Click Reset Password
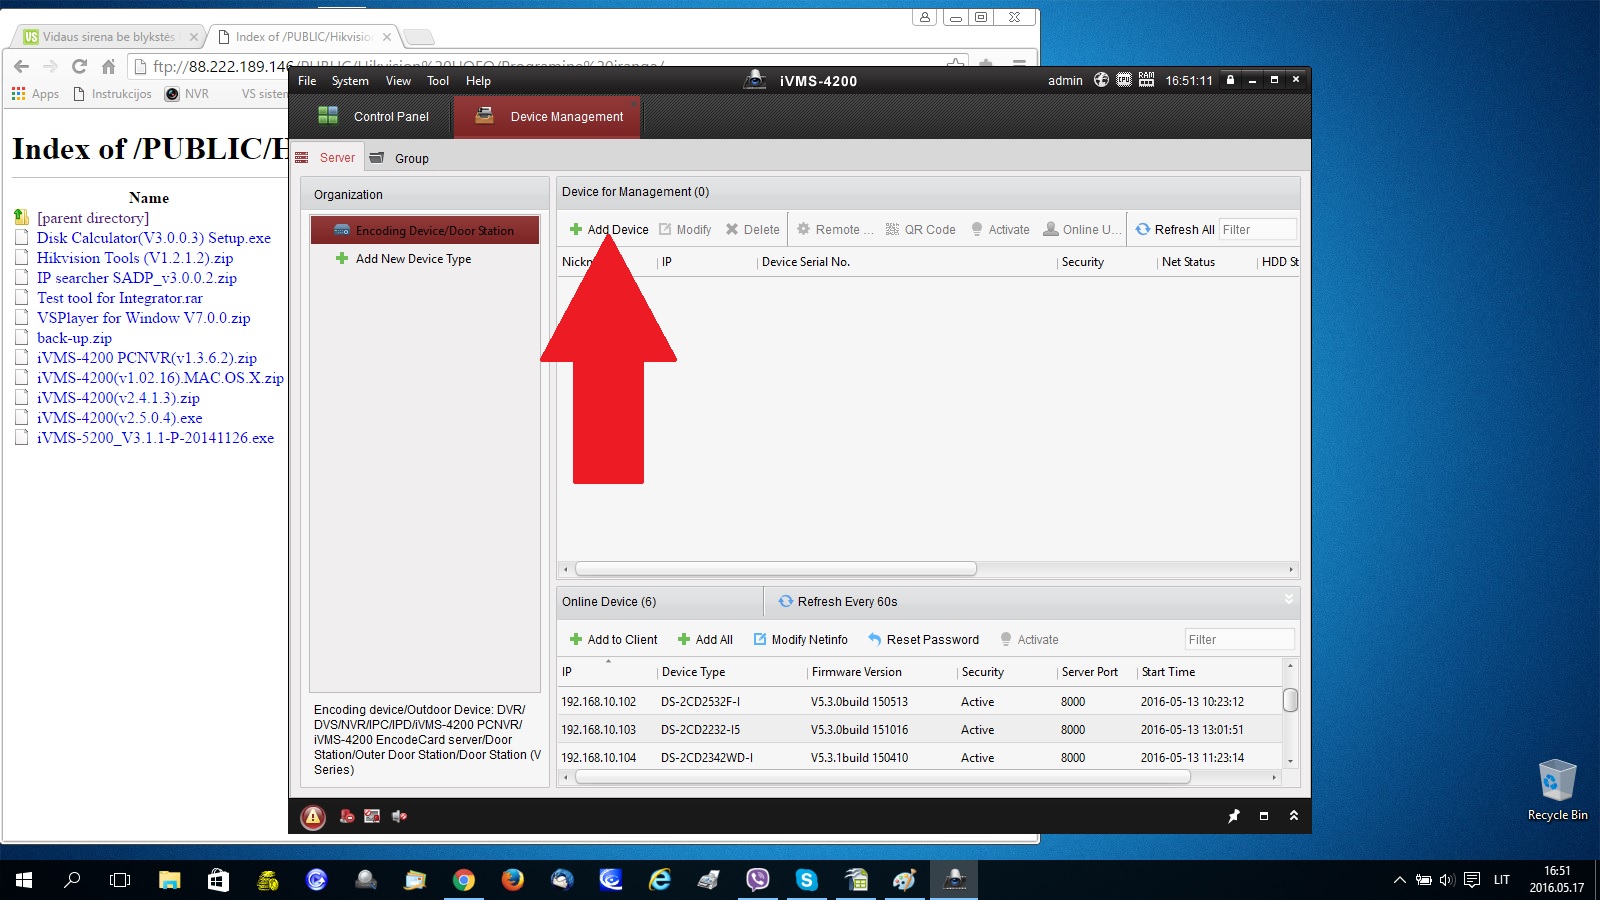Viewport: 1600px width, 900px height. (923, 640)
